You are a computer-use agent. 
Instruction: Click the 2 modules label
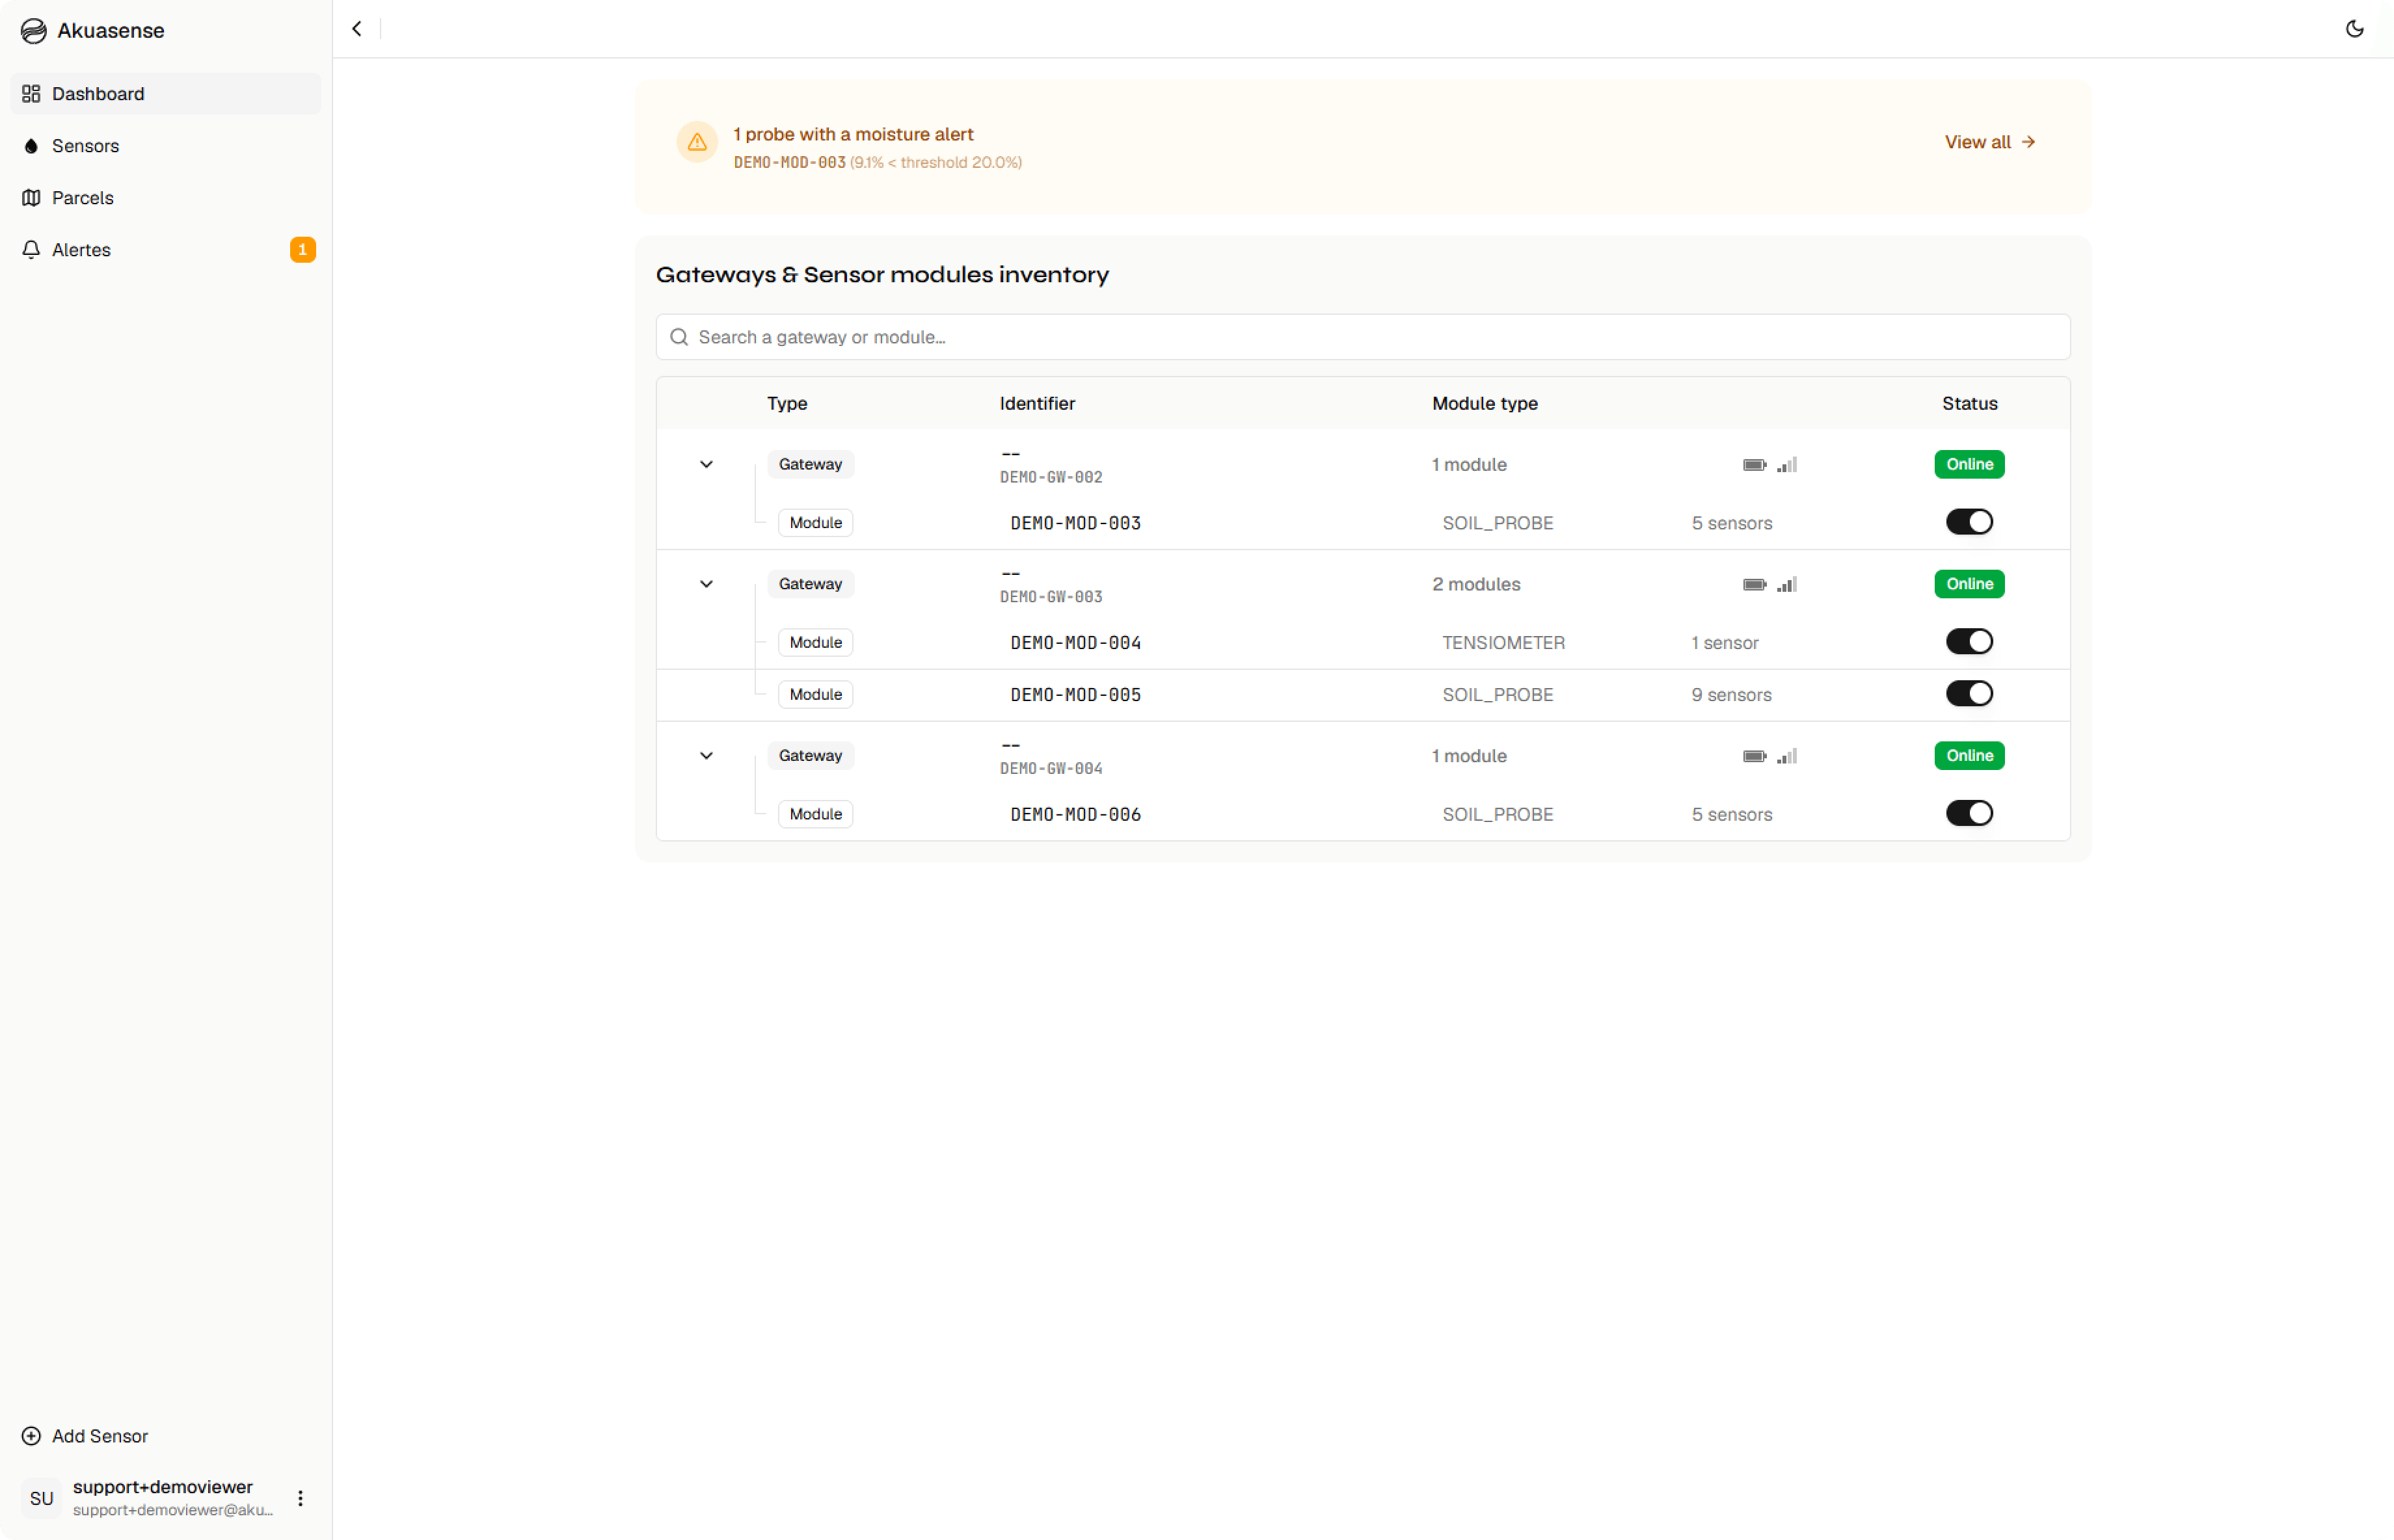[1476, 585]
